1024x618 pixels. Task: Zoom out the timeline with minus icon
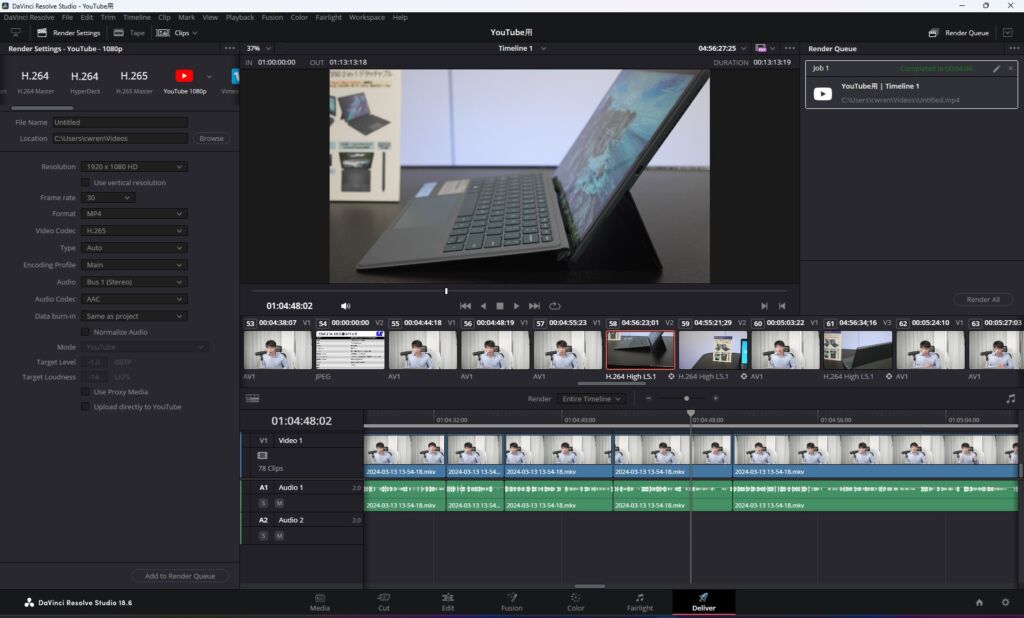[x=648, y=398]
